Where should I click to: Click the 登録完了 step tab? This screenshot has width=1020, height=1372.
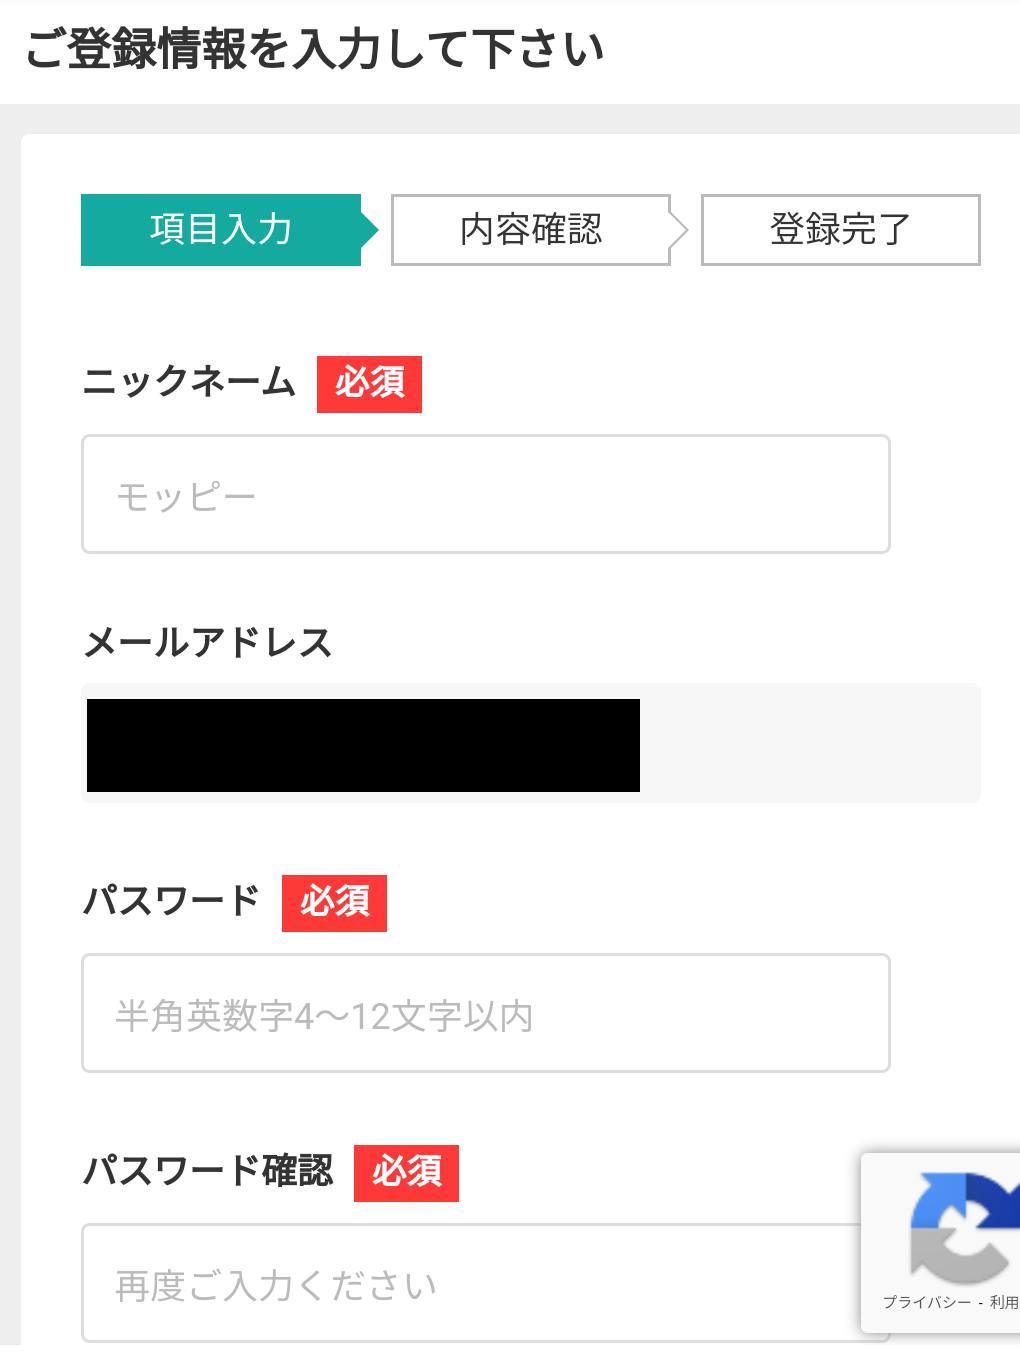tap(840, 230)
